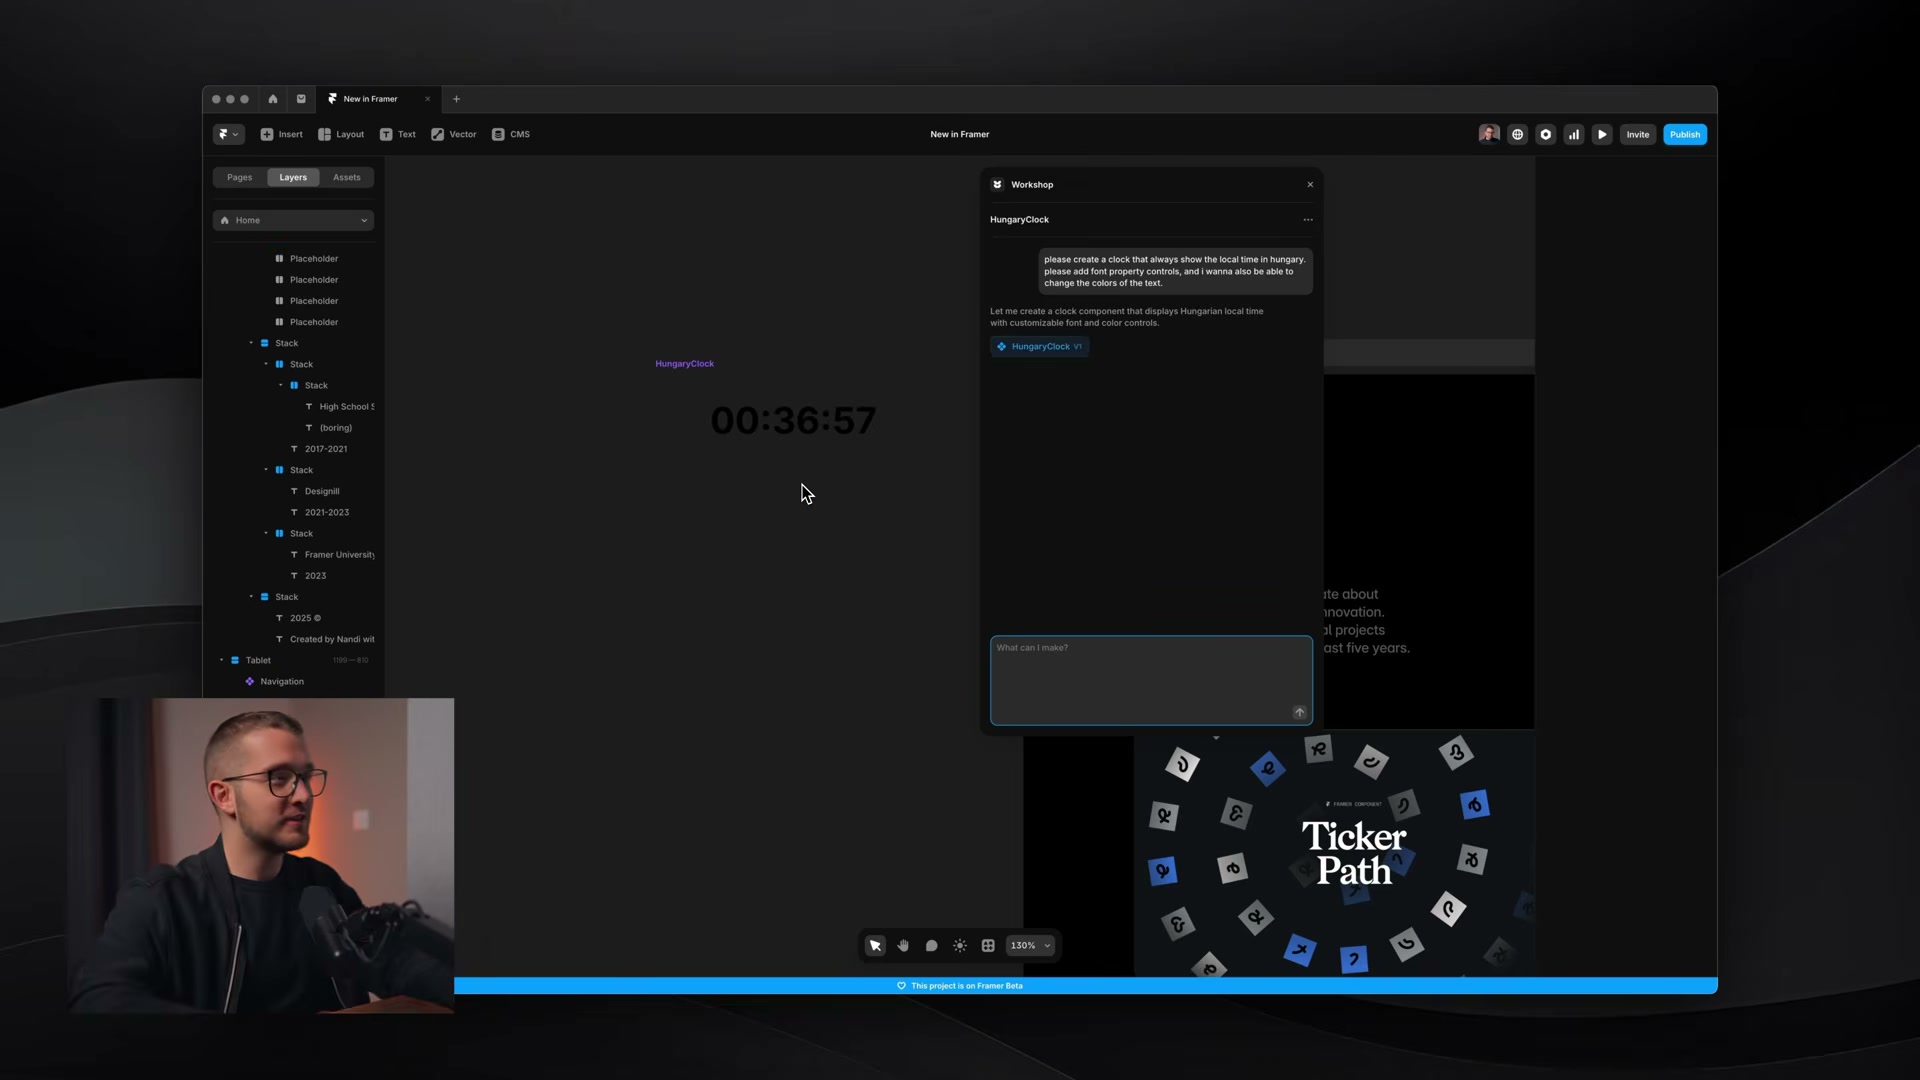Open the analytics bar chart icon
Image resolution: width=1920 pixels, height=1080 pixels.
(x=1574, y=134)
